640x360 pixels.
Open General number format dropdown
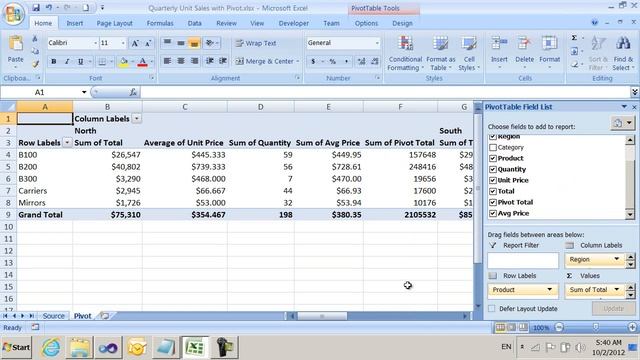click(x=377, y=43)
